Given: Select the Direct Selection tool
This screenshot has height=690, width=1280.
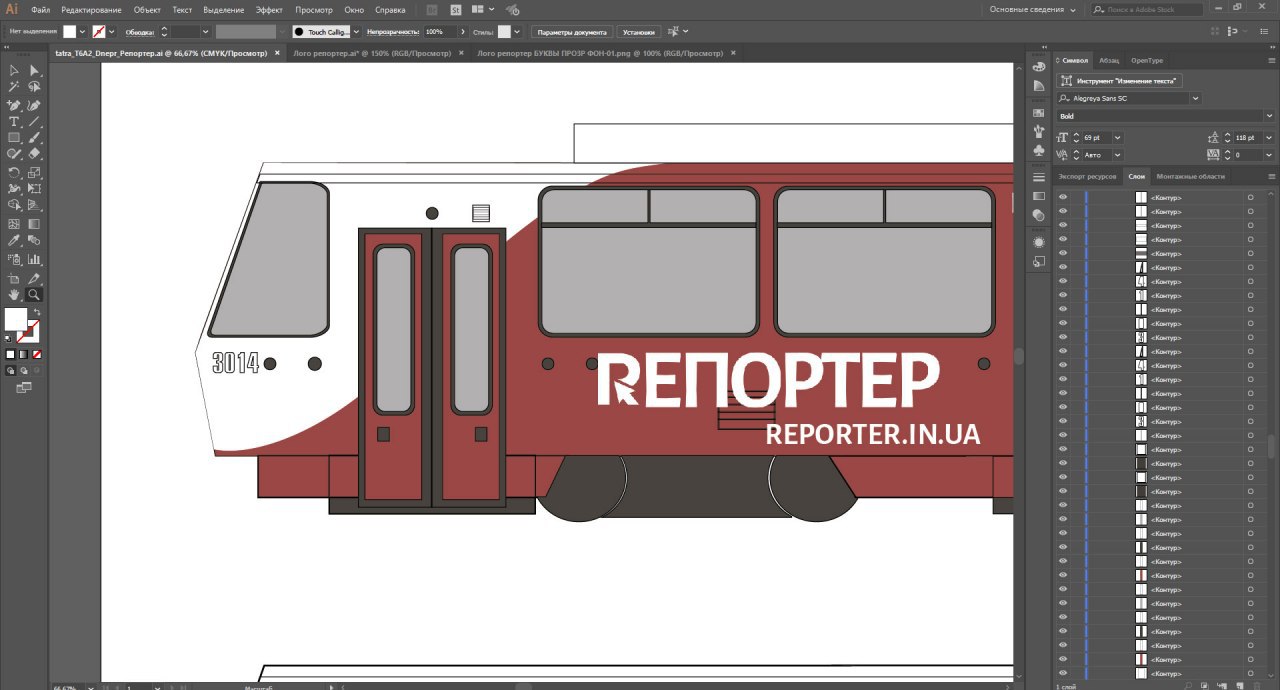Looking at the screenshot, I should tap(34, 70).
